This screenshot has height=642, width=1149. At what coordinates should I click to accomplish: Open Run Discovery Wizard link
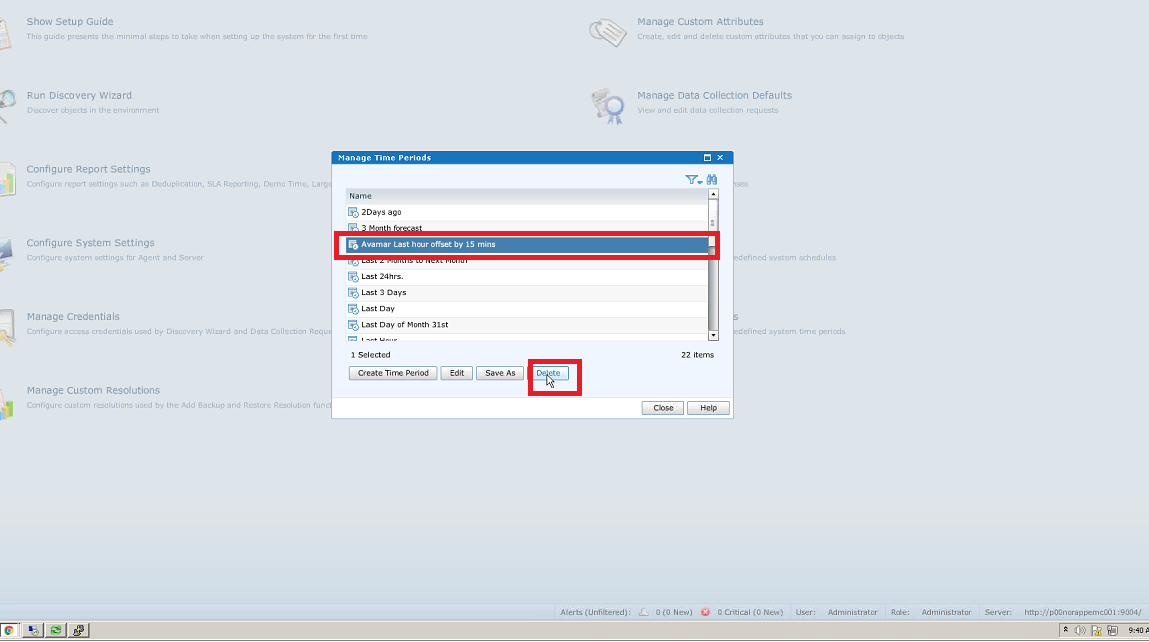point(79,95)
